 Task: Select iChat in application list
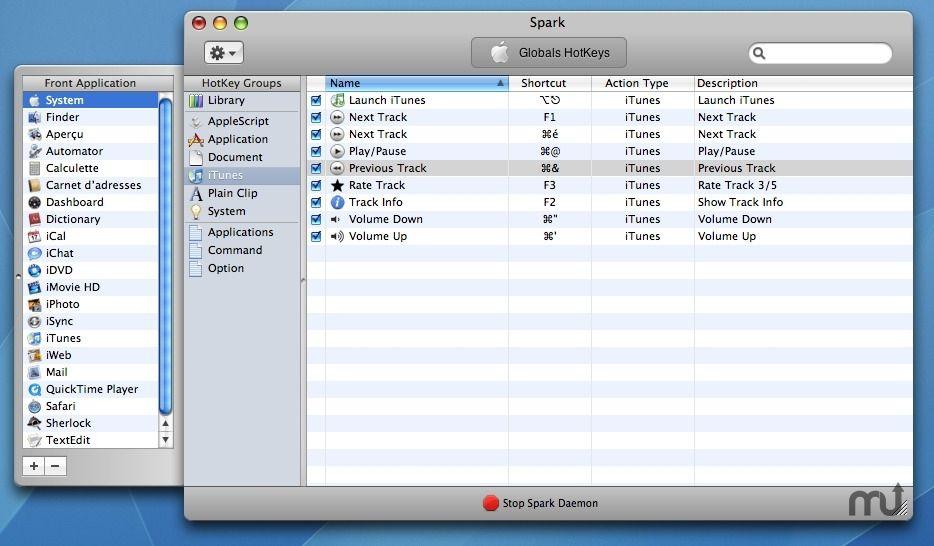point(91,253)
